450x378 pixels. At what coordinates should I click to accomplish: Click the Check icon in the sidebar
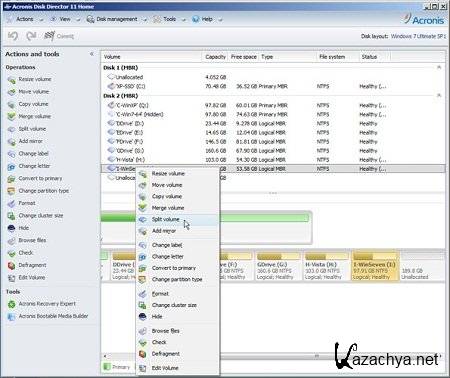(x=11, y=253)
